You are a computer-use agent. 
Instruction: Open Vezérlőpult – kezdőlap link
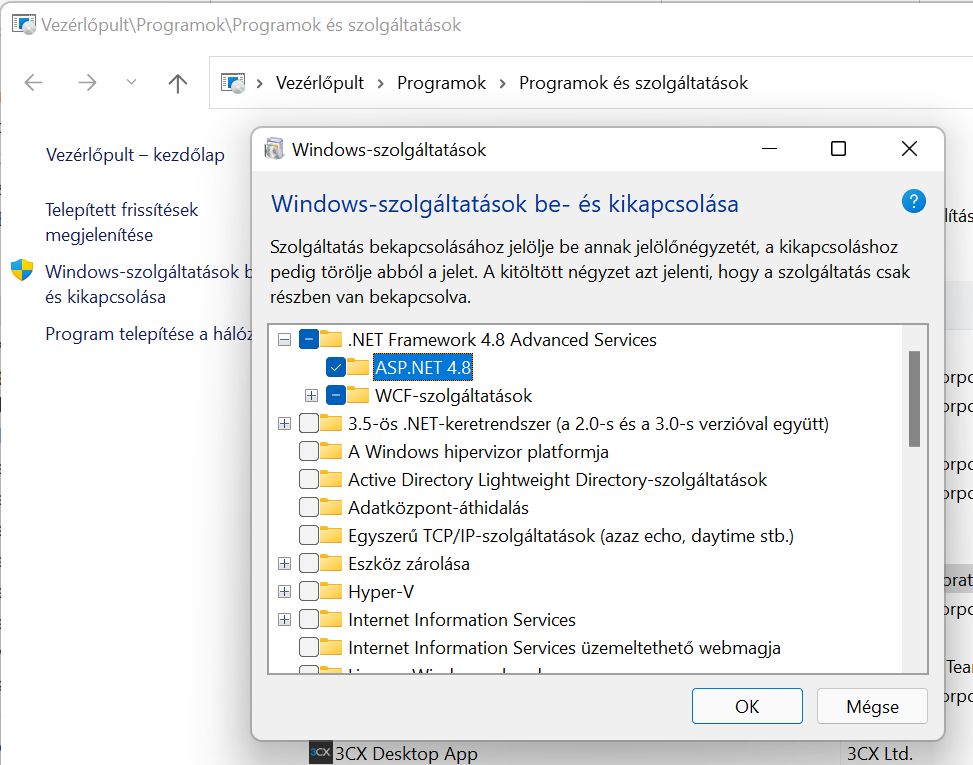coord(135,154)
